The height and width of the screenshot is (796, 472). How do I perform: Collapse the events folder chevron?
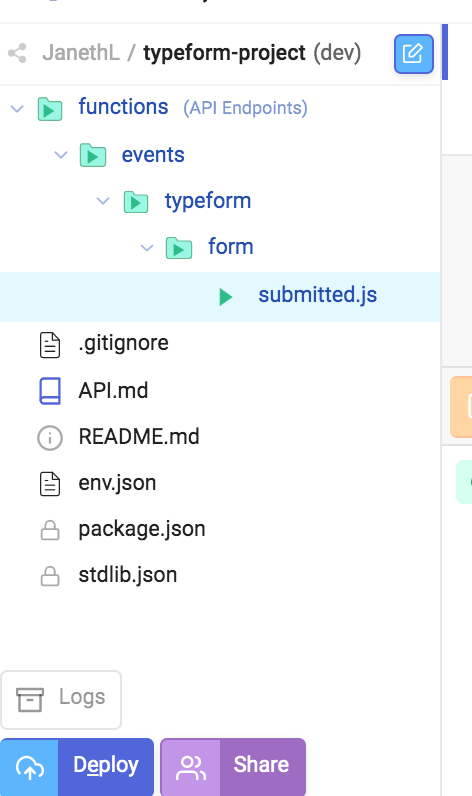61,155
